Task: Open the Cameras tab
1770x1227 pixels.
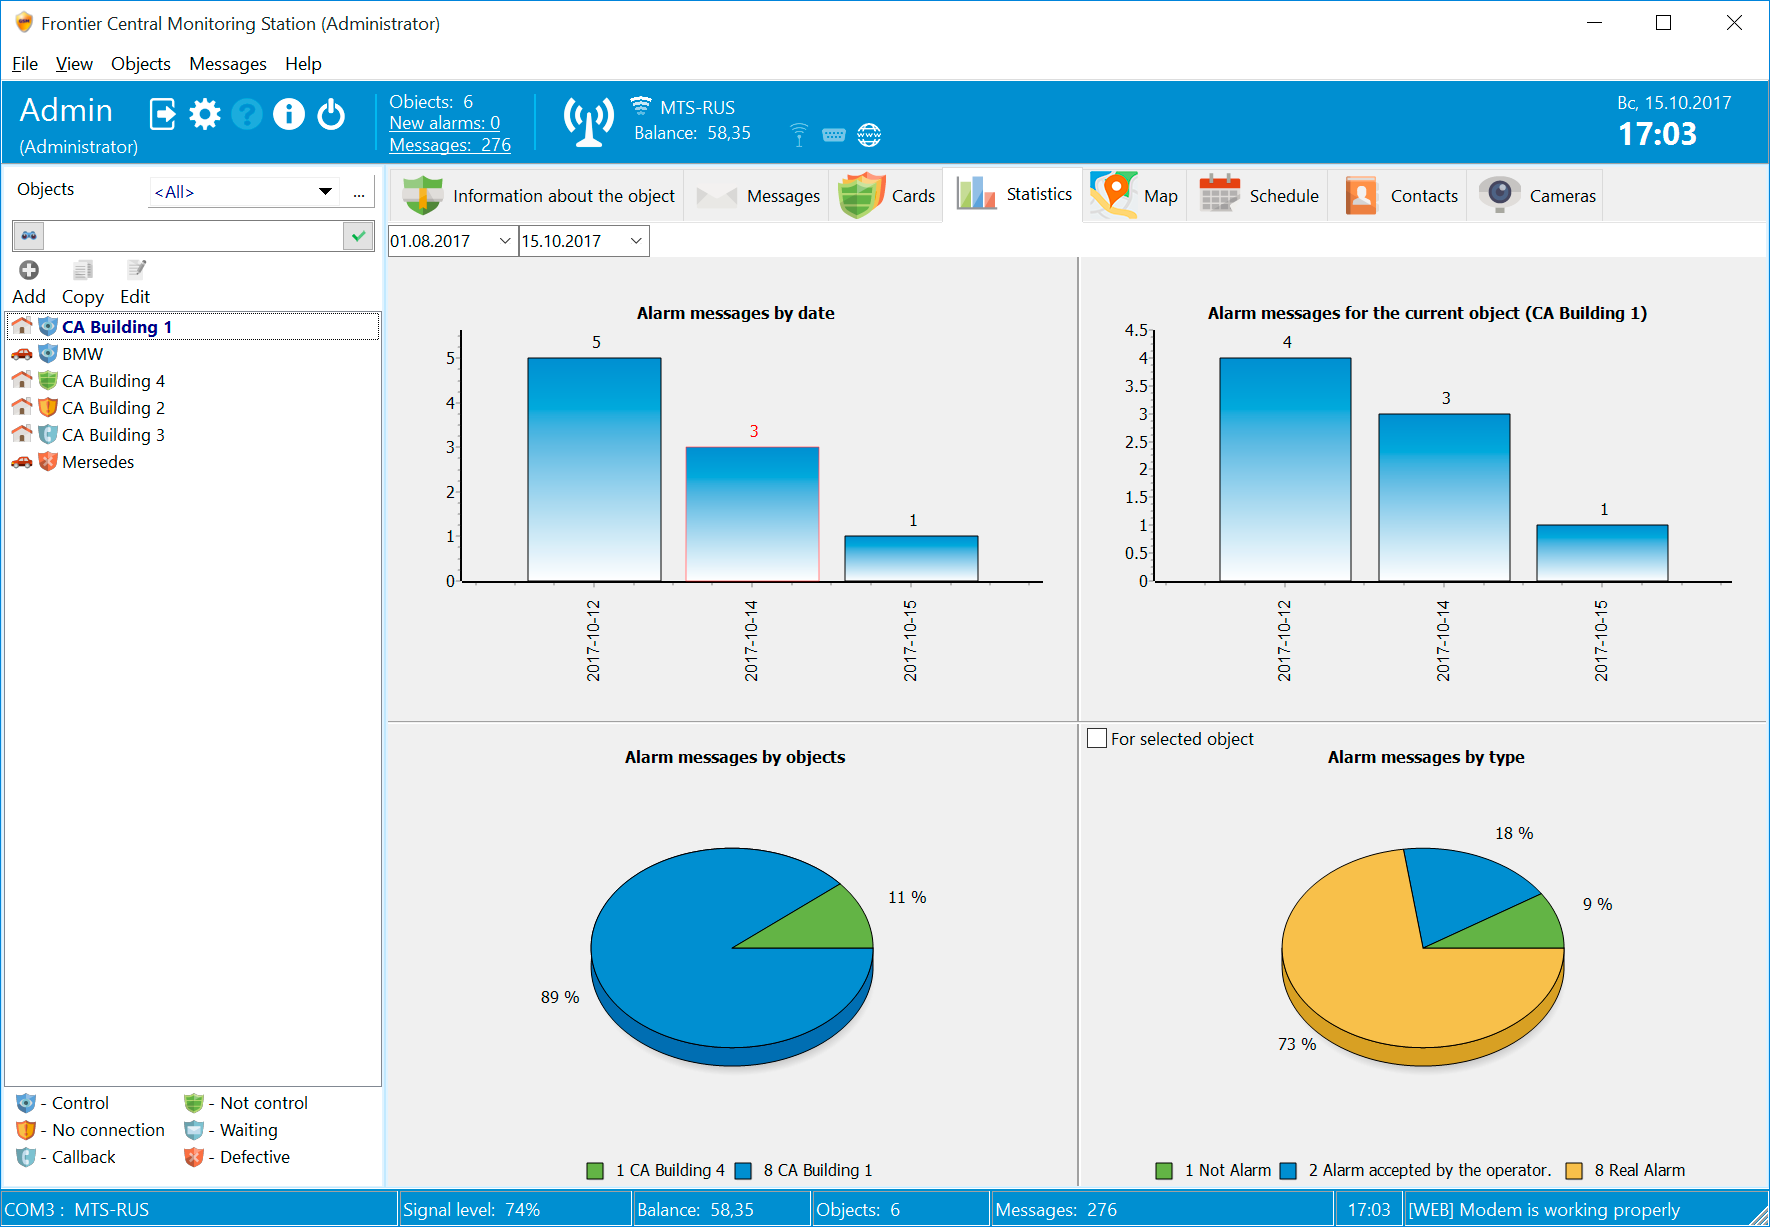Action: pos(1538,195)
